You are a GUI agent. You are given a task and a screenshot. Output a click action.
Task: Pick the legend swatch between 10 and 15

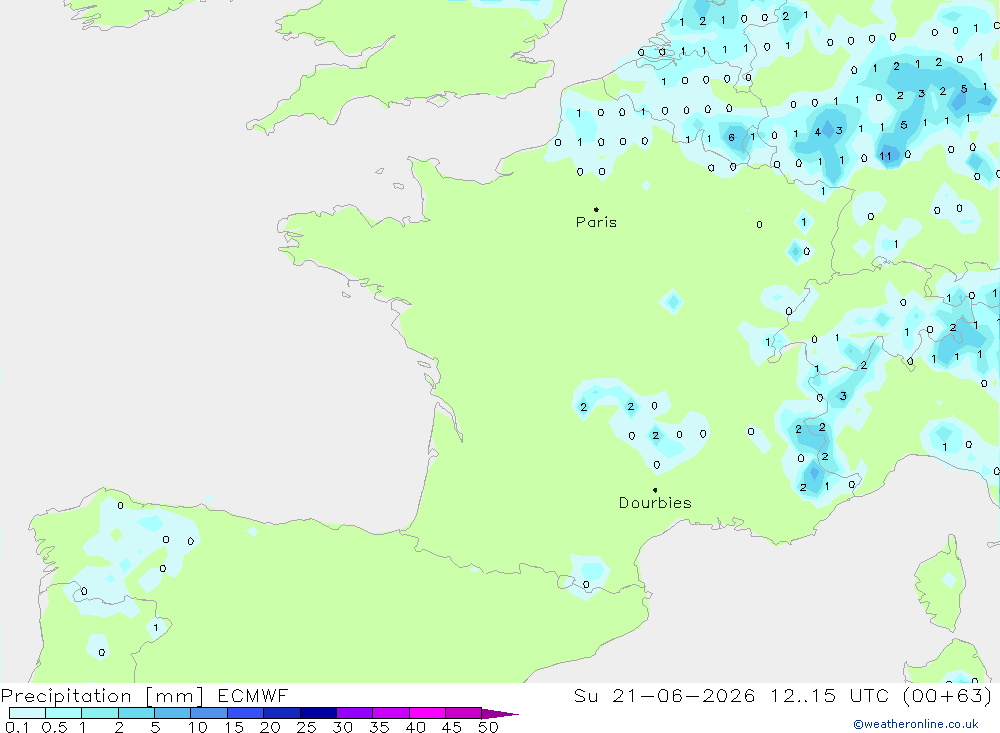coord(209,713)
